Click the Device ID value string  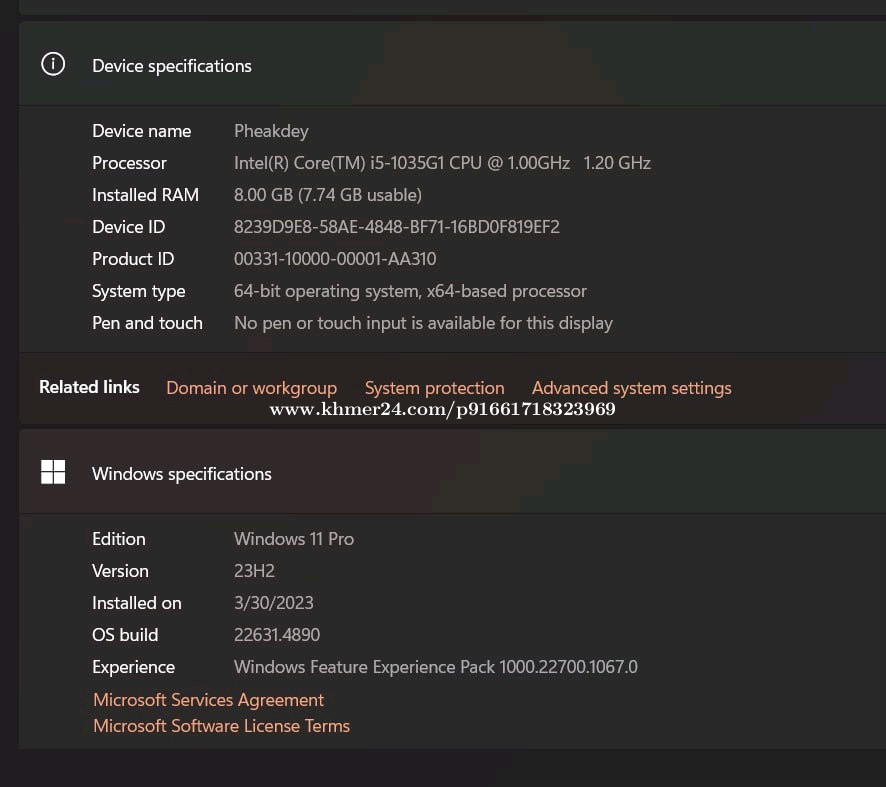397,227
